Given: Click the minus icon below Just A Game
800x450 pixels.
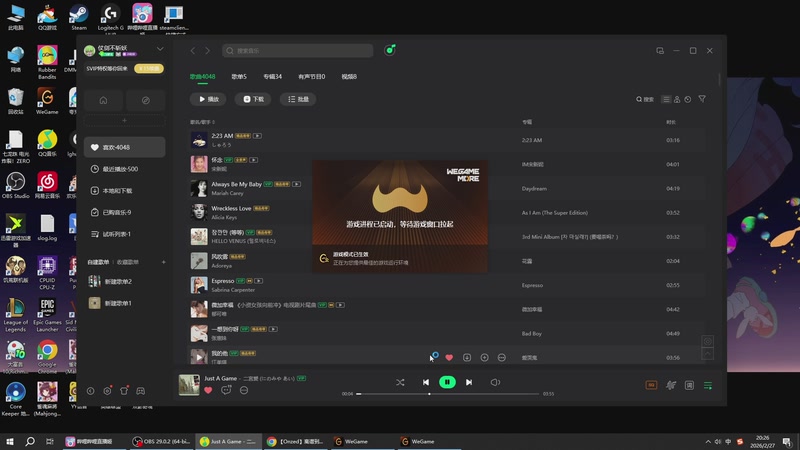Looking at the screenshot, I should click(244, 390).
